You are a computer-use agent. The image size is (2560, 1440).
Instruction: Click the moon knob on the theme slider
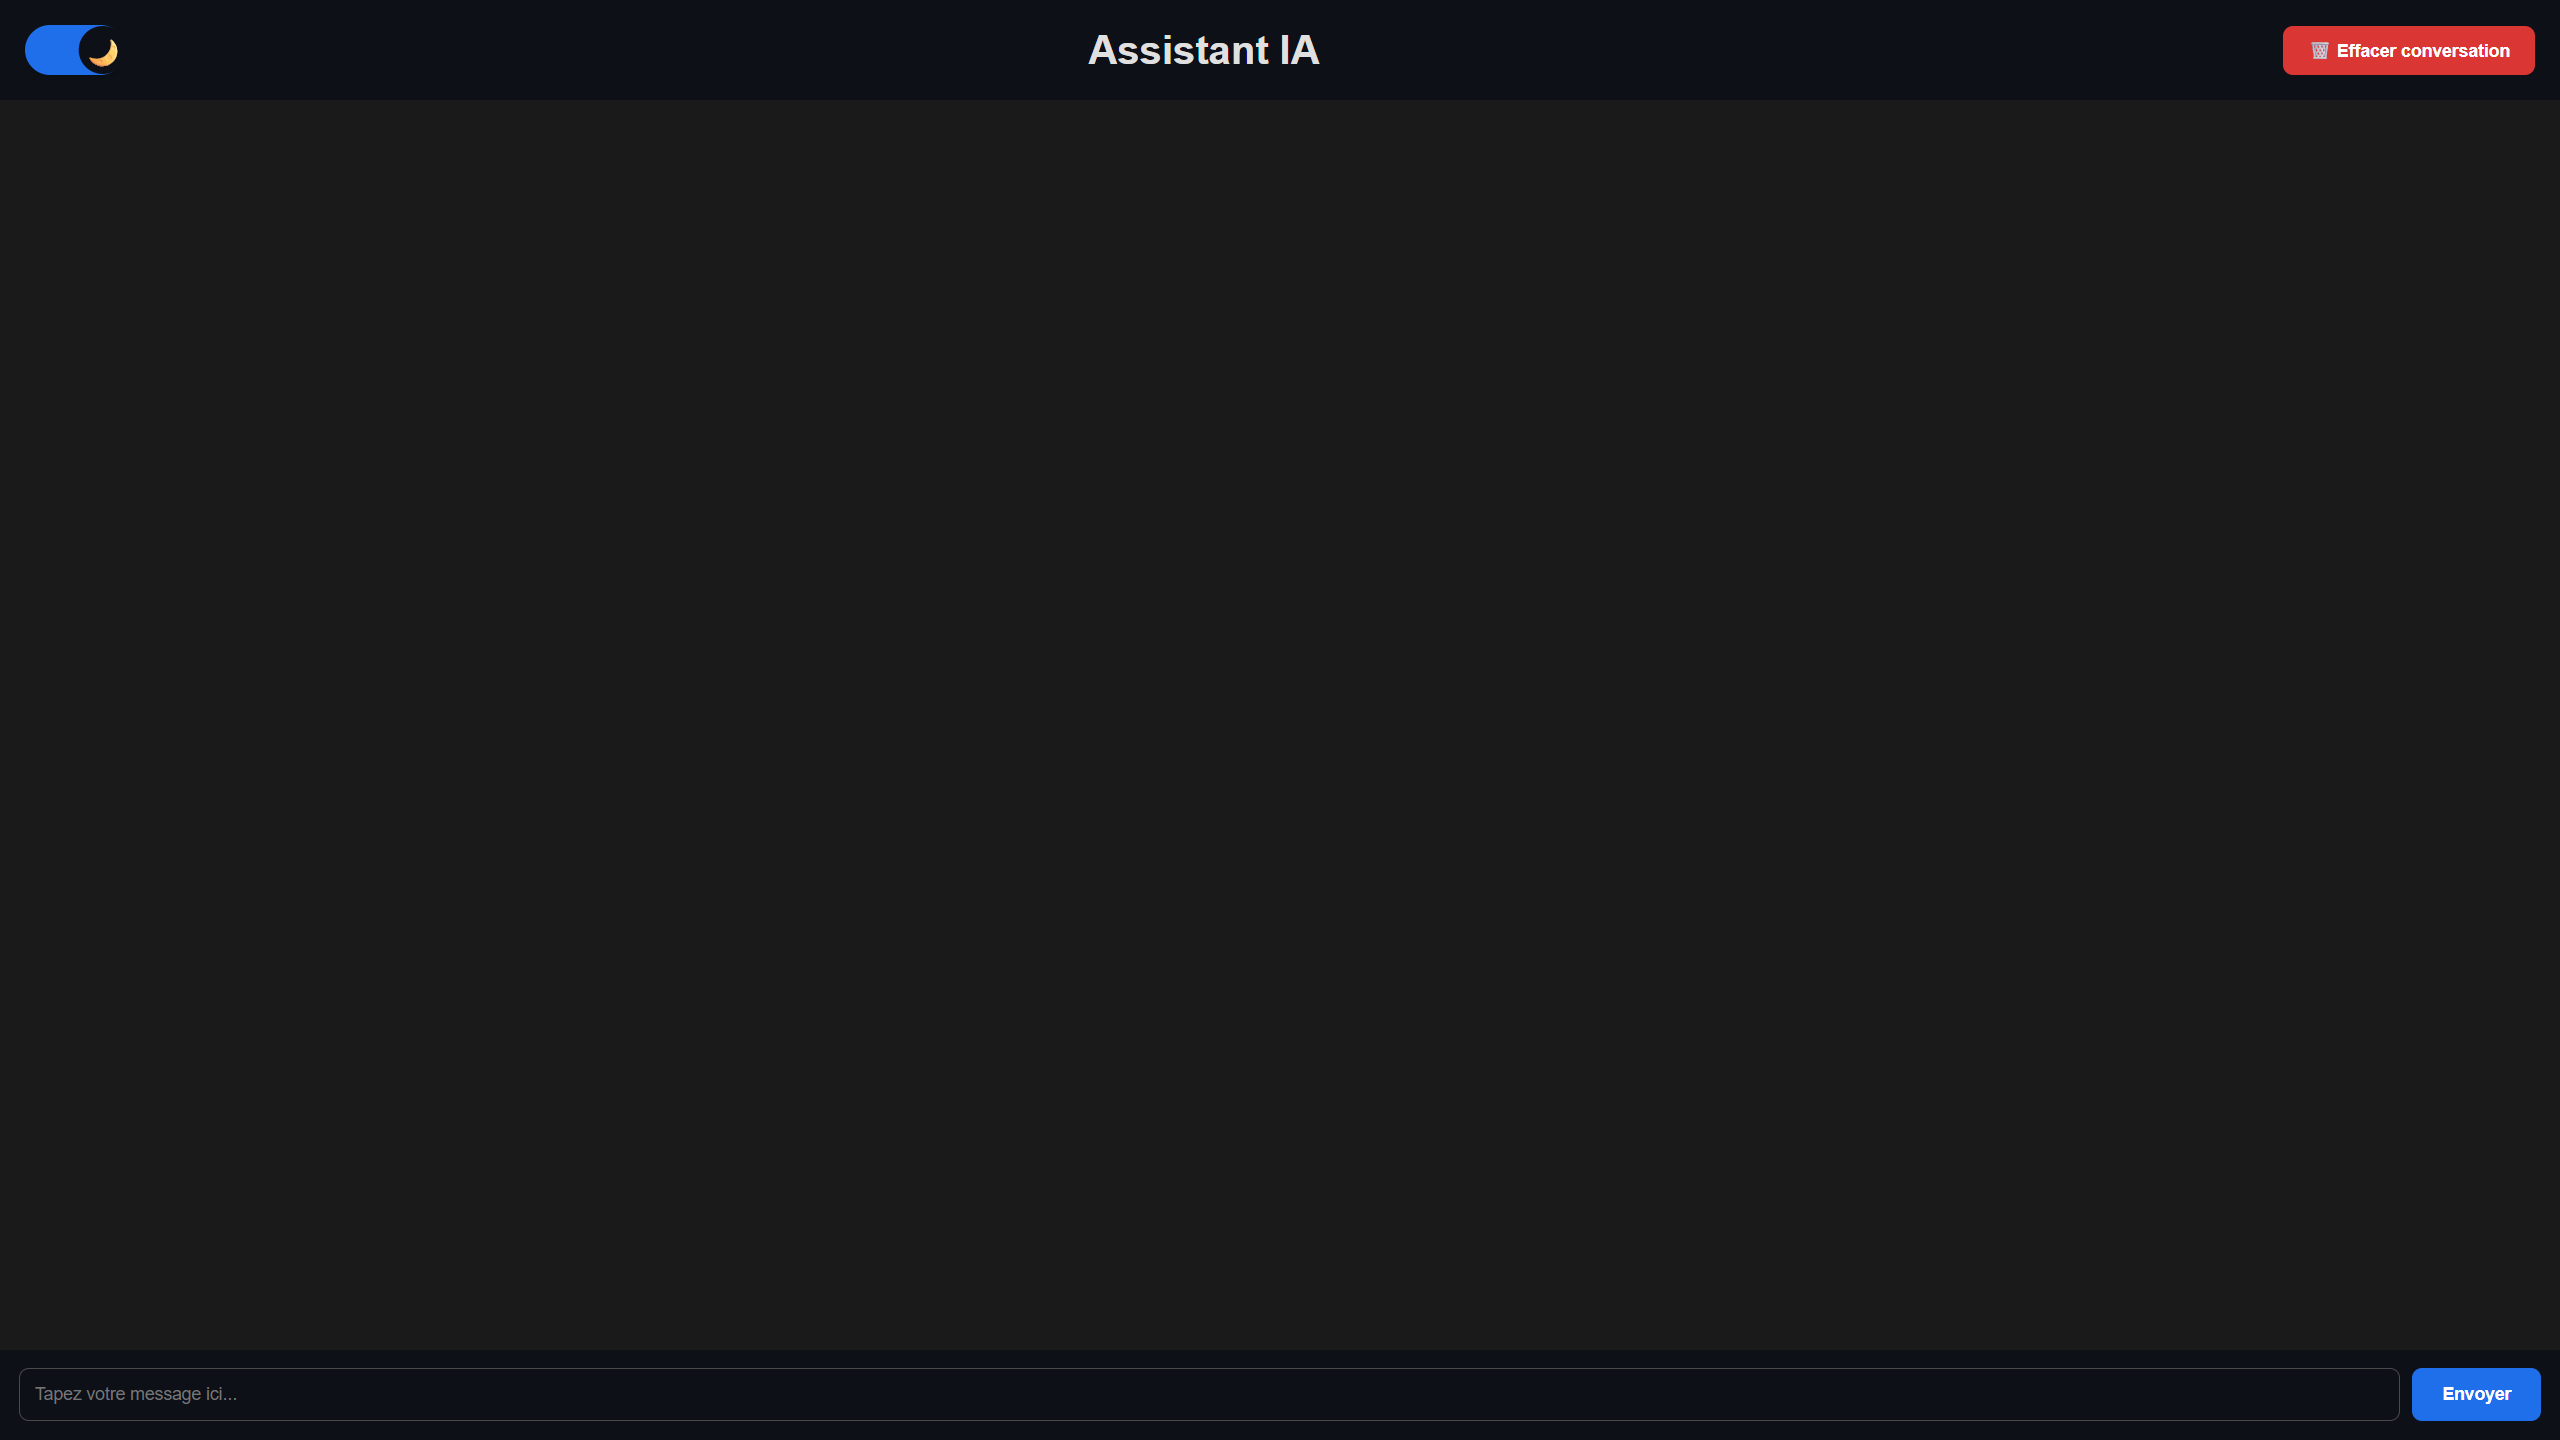(x=100, y=50)
